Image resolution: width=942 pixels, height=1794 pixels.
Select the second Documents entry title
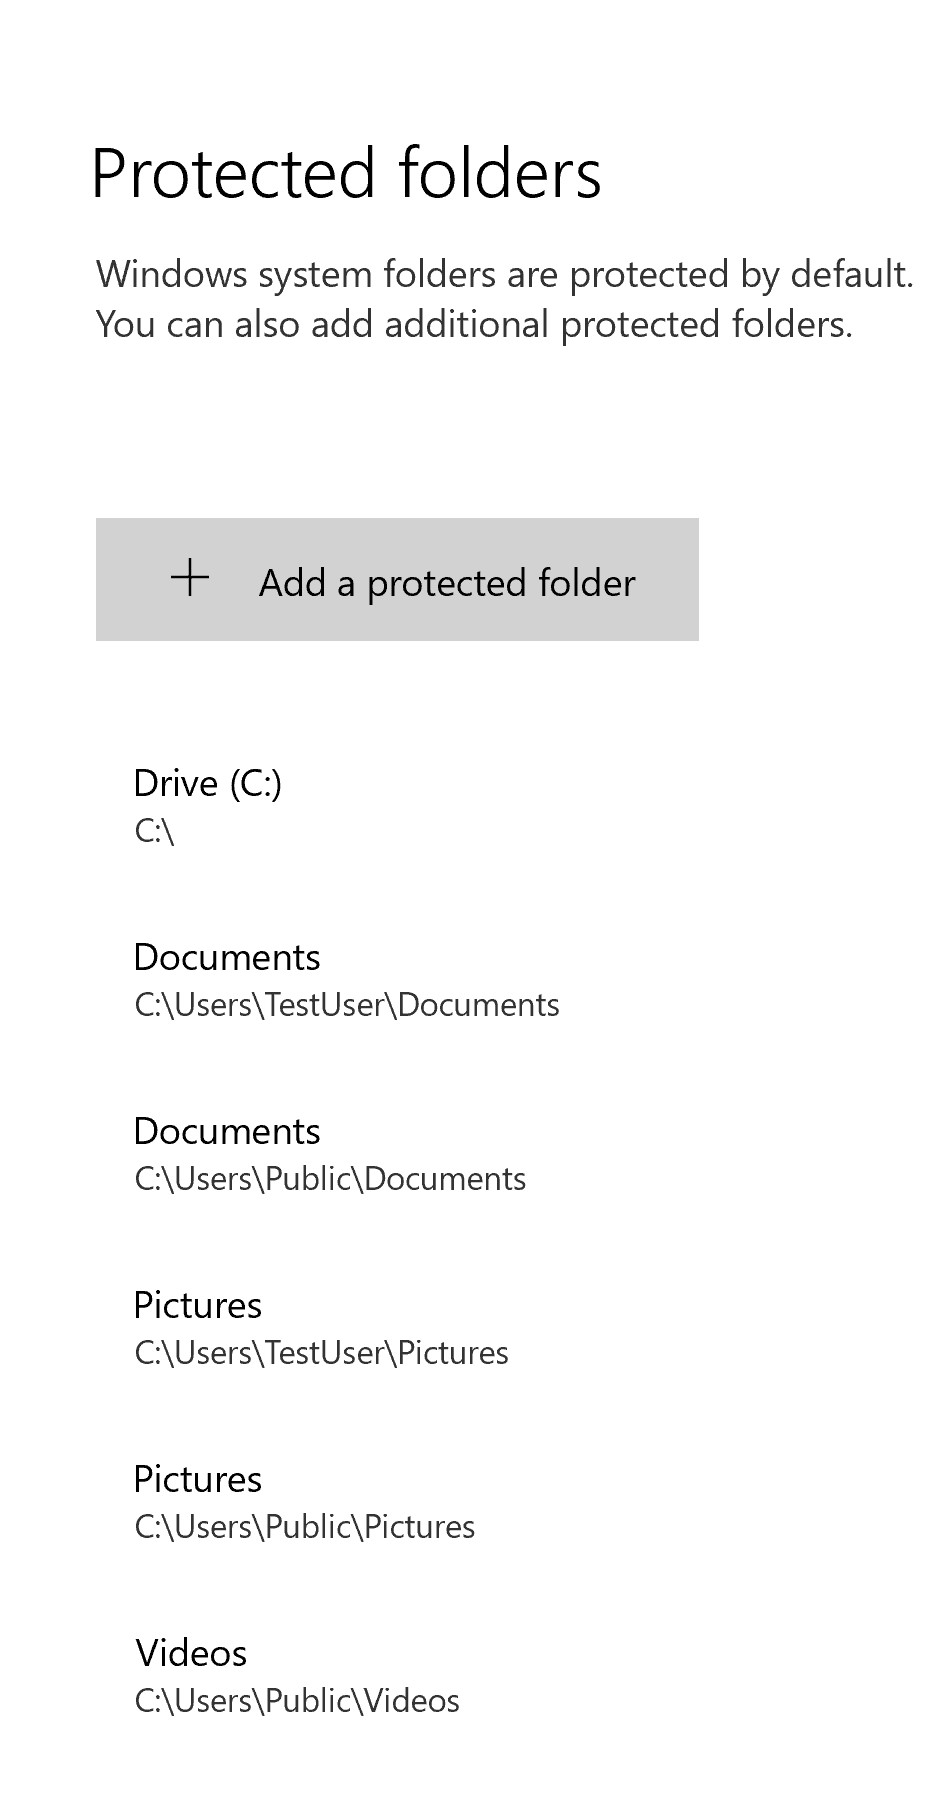coord(227,1131)
